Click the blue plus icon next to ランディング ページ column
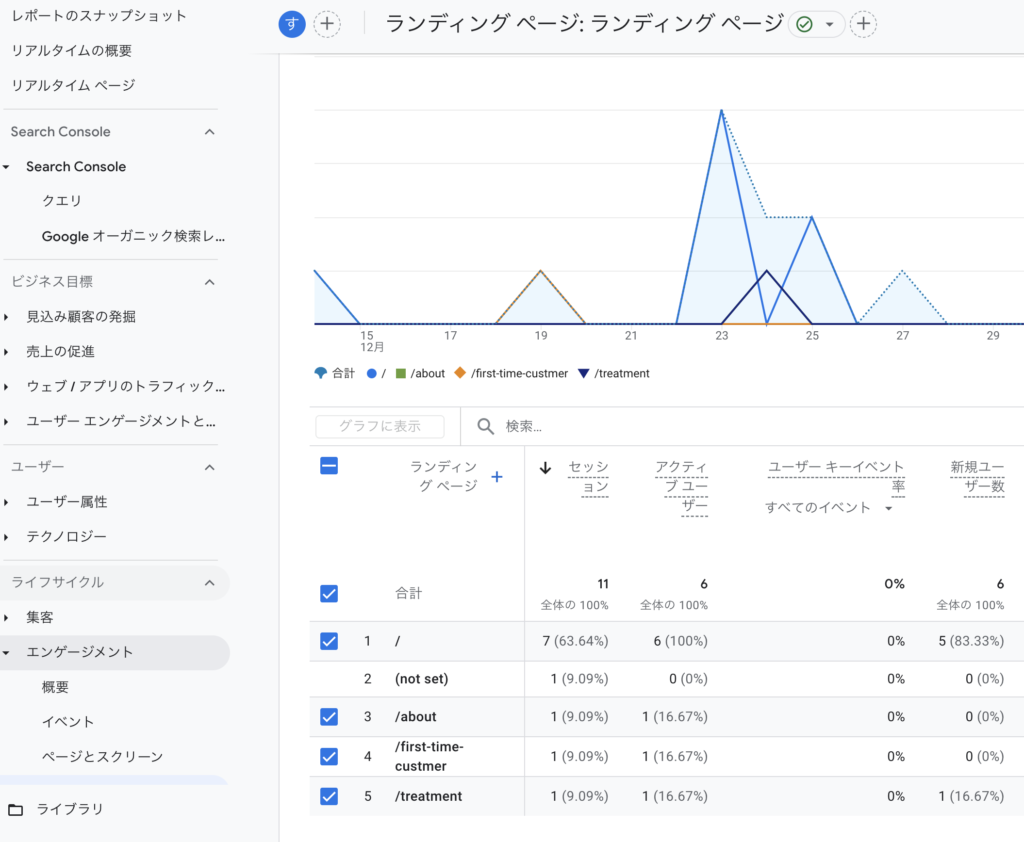The image size is (1024, 842). 497,477
